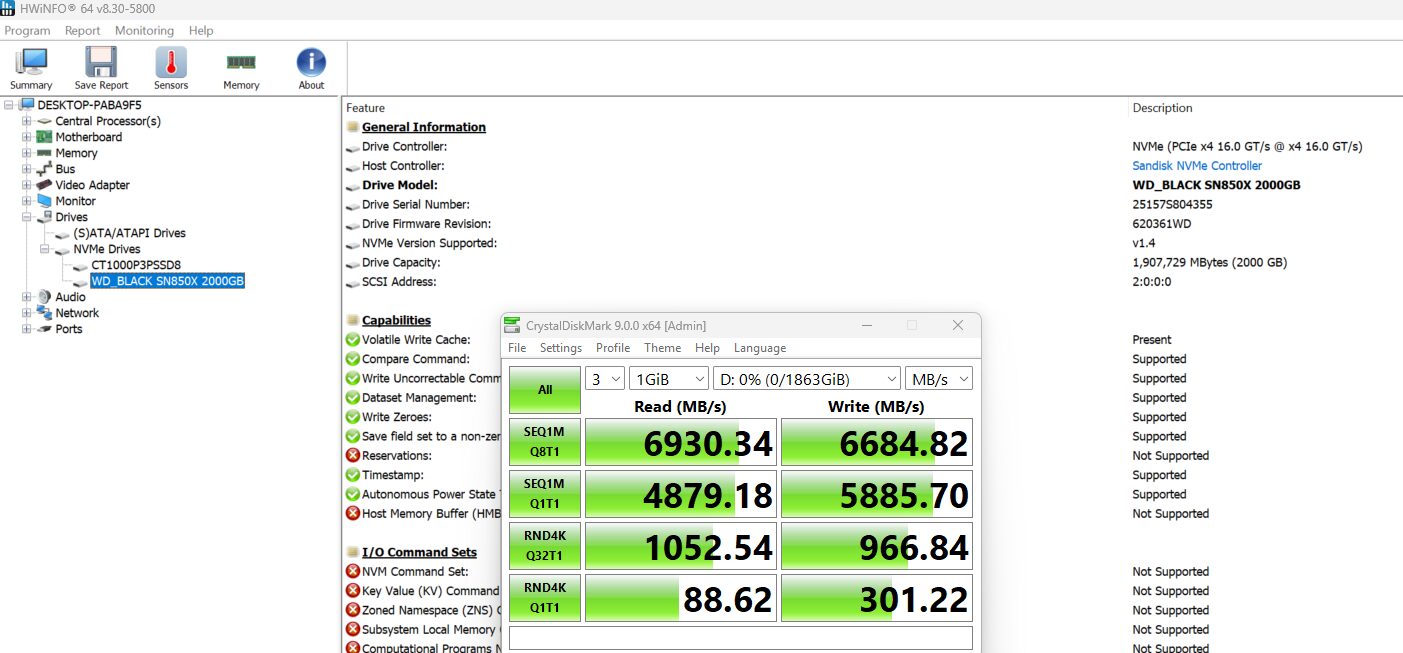Open the Monitoring menu in HWiNFO
This screenshot has height=653, width=1403.
[x=144, y=31]
